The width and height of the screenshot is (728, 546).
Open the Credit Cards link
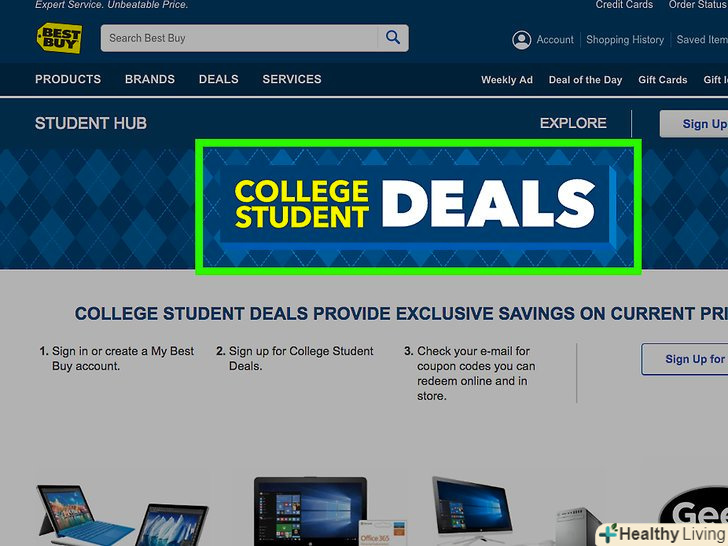coord(624,5)
